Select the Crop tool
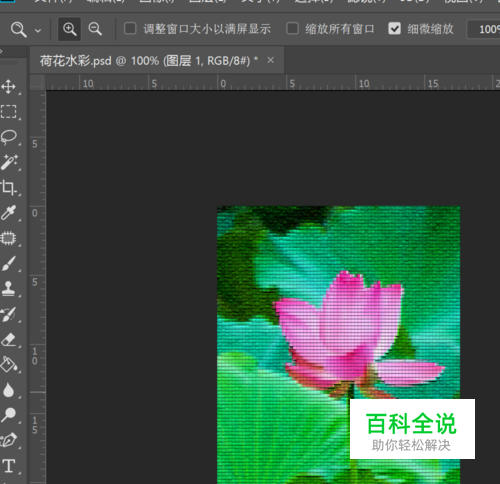This screenshot has width=500, height=484. (9, 188)
